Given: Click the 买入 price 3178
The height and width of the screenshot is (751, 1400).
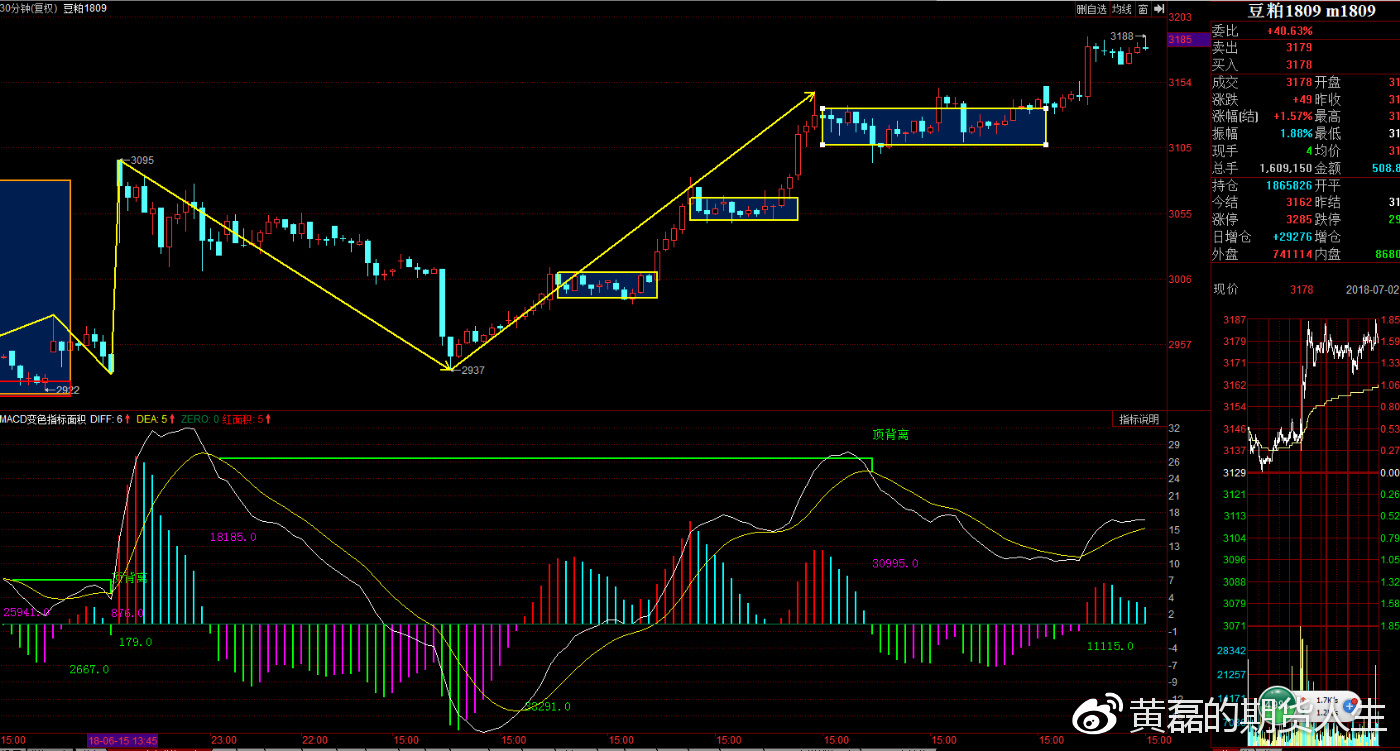Looking at the screenshot, I should pyautogui.click(x=1299, y=64).
